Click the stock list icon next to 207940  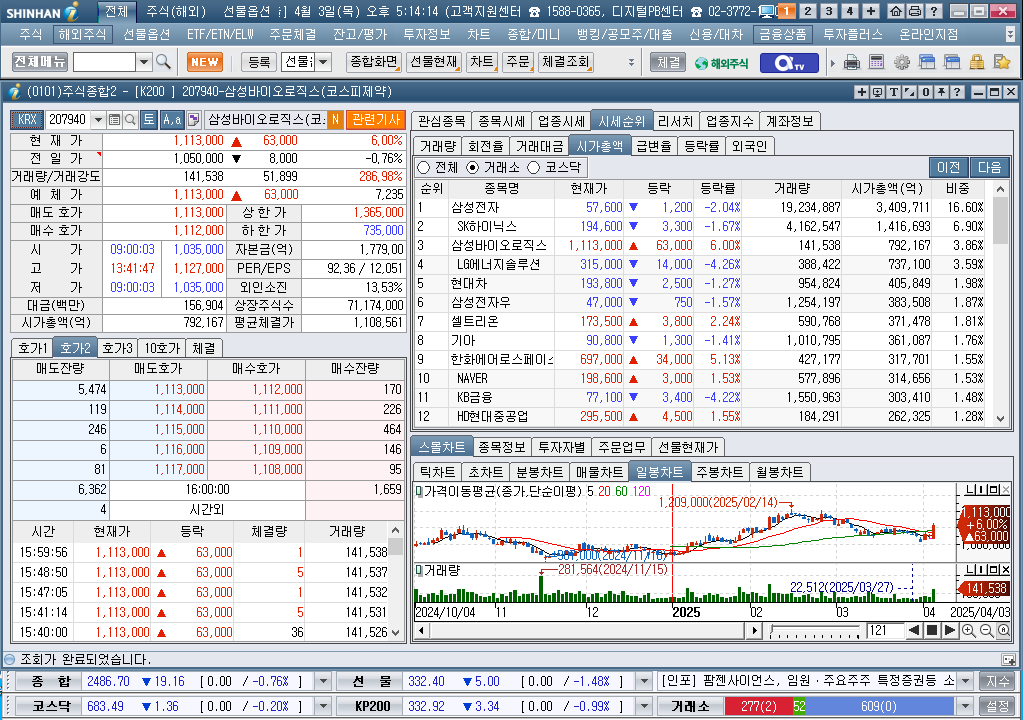[114, 119]
